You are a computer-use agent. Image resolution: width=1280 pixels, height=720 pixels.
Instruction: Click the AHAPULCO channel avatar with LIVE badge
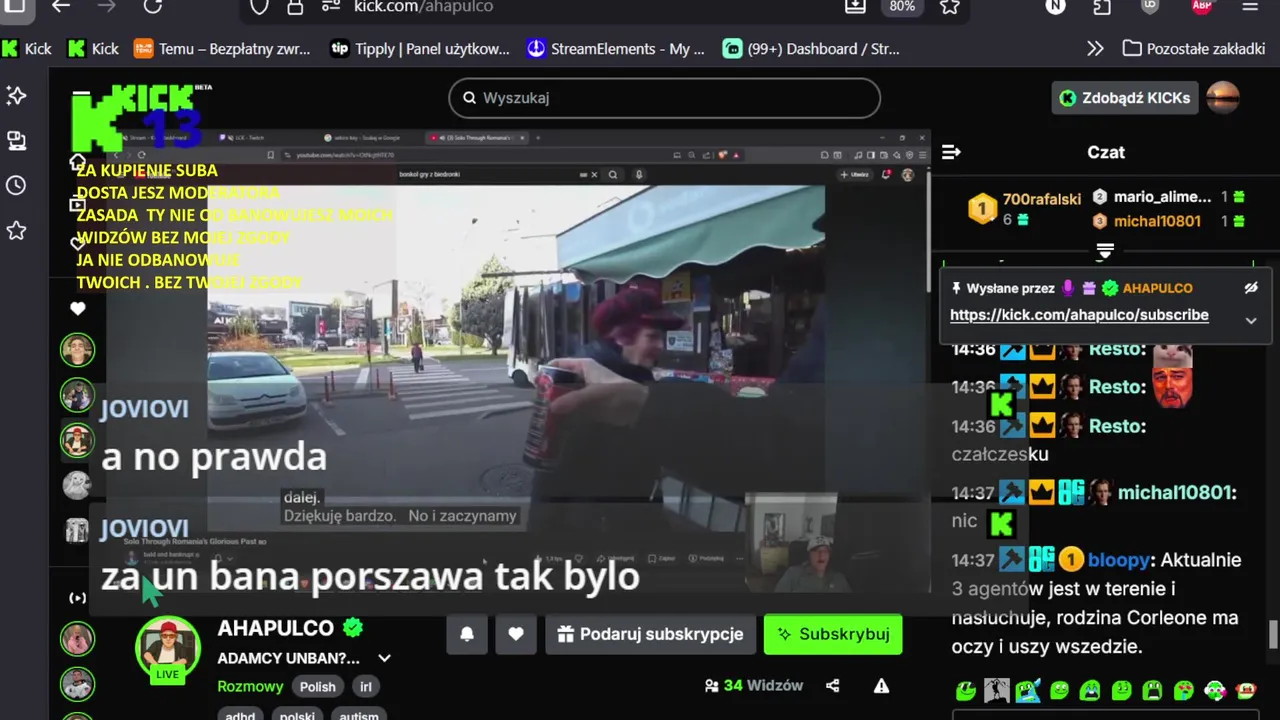point(167,649)
